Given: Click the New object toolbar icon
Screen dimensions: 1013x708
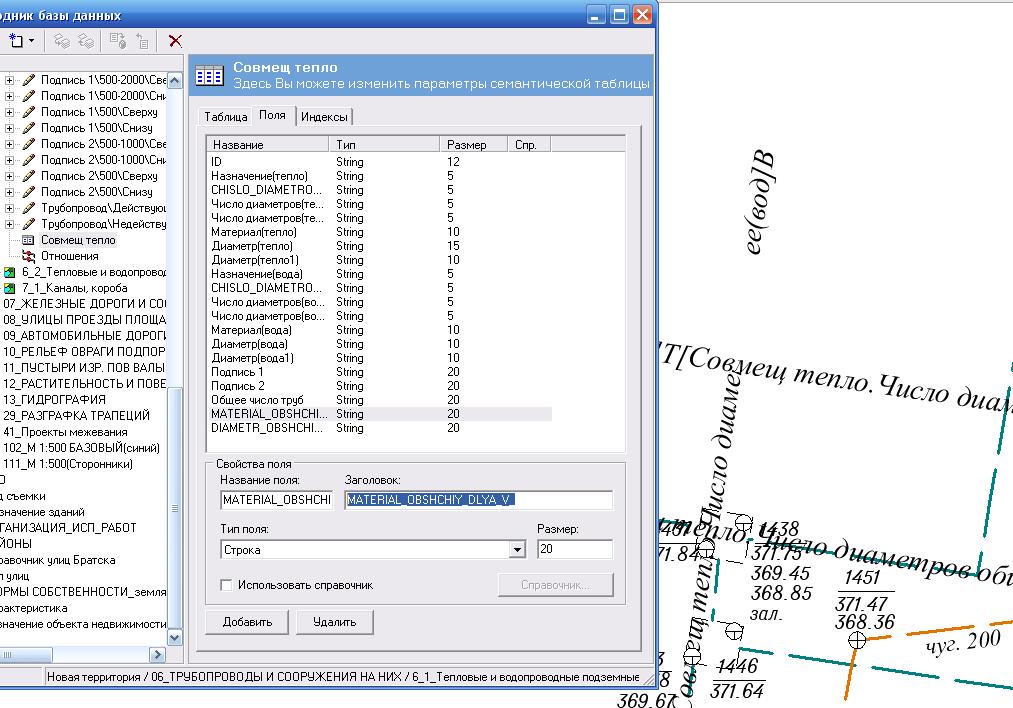Looking at the screenshot, I should click(x=16, y=41).
